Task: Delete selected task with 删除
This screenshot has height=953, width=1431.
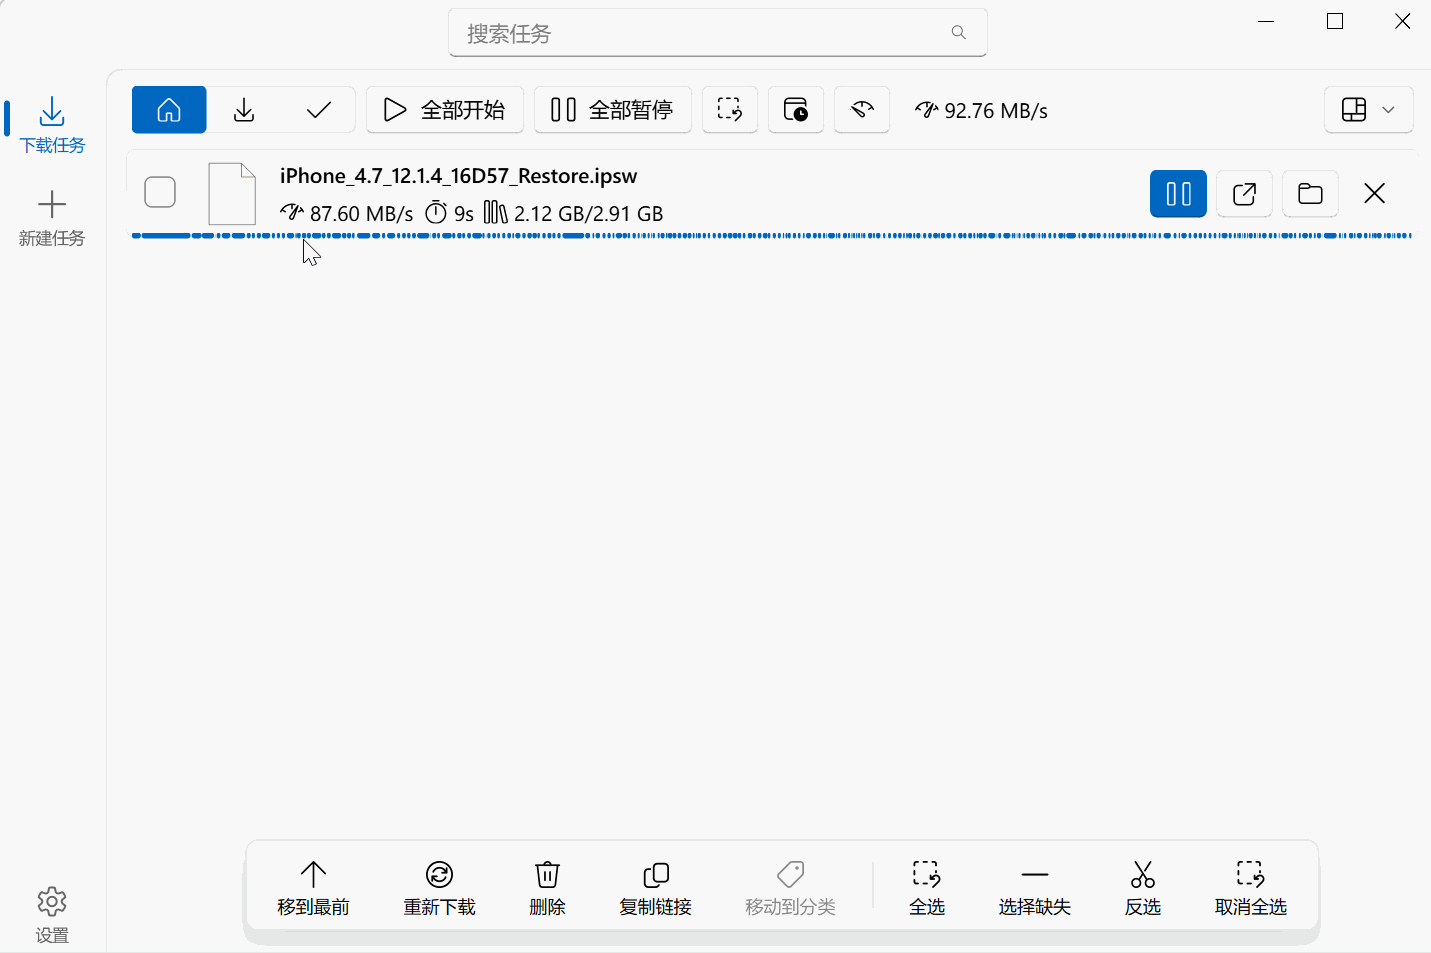Action: (547, 888)
